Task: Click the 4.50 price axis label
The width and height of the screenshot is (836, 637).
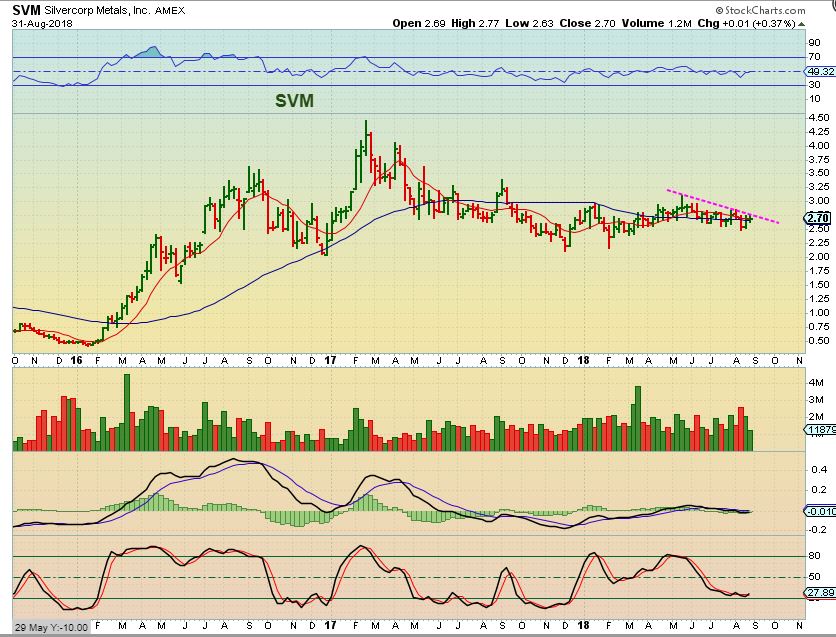Action: click(818, 117)
